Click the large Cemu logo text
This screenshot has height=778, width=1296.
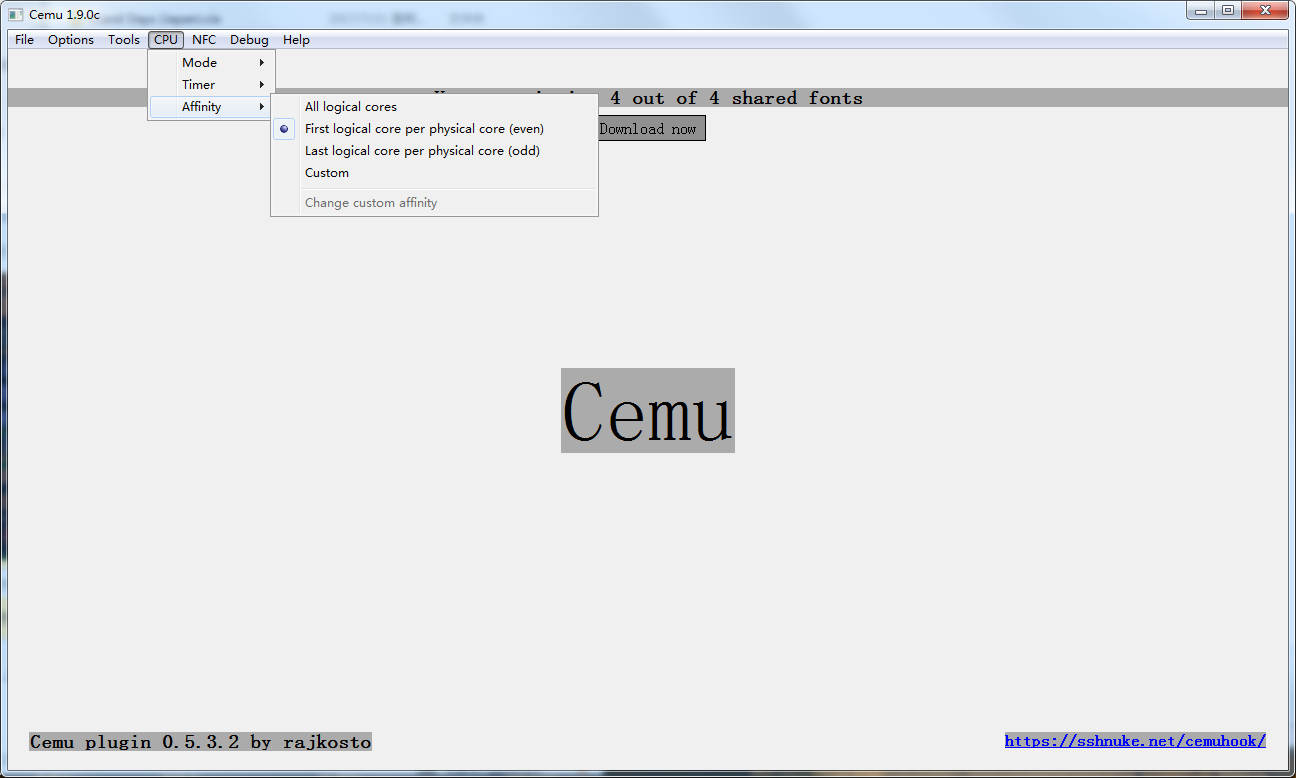click(648, 411)
